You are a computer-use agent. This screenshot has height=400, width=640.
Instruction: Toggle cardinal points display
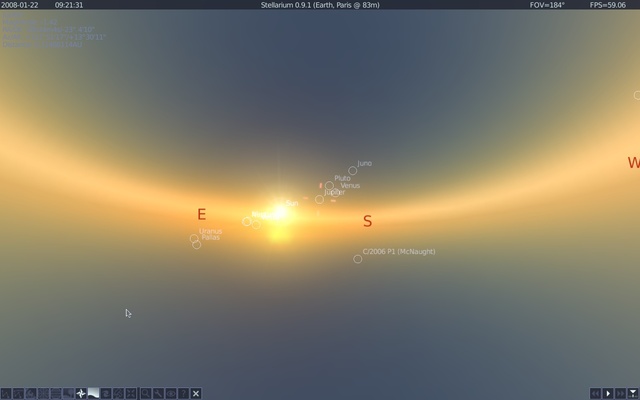81,393
